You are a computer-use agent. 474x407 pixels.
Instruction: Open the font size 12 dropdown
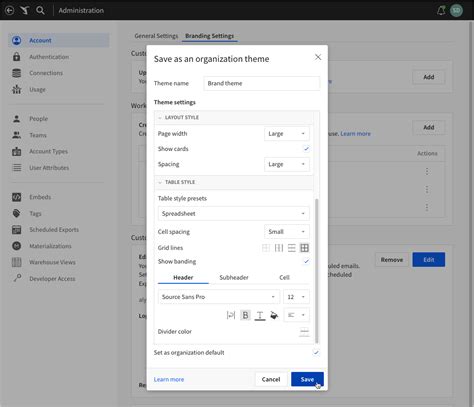coord(296,297)
